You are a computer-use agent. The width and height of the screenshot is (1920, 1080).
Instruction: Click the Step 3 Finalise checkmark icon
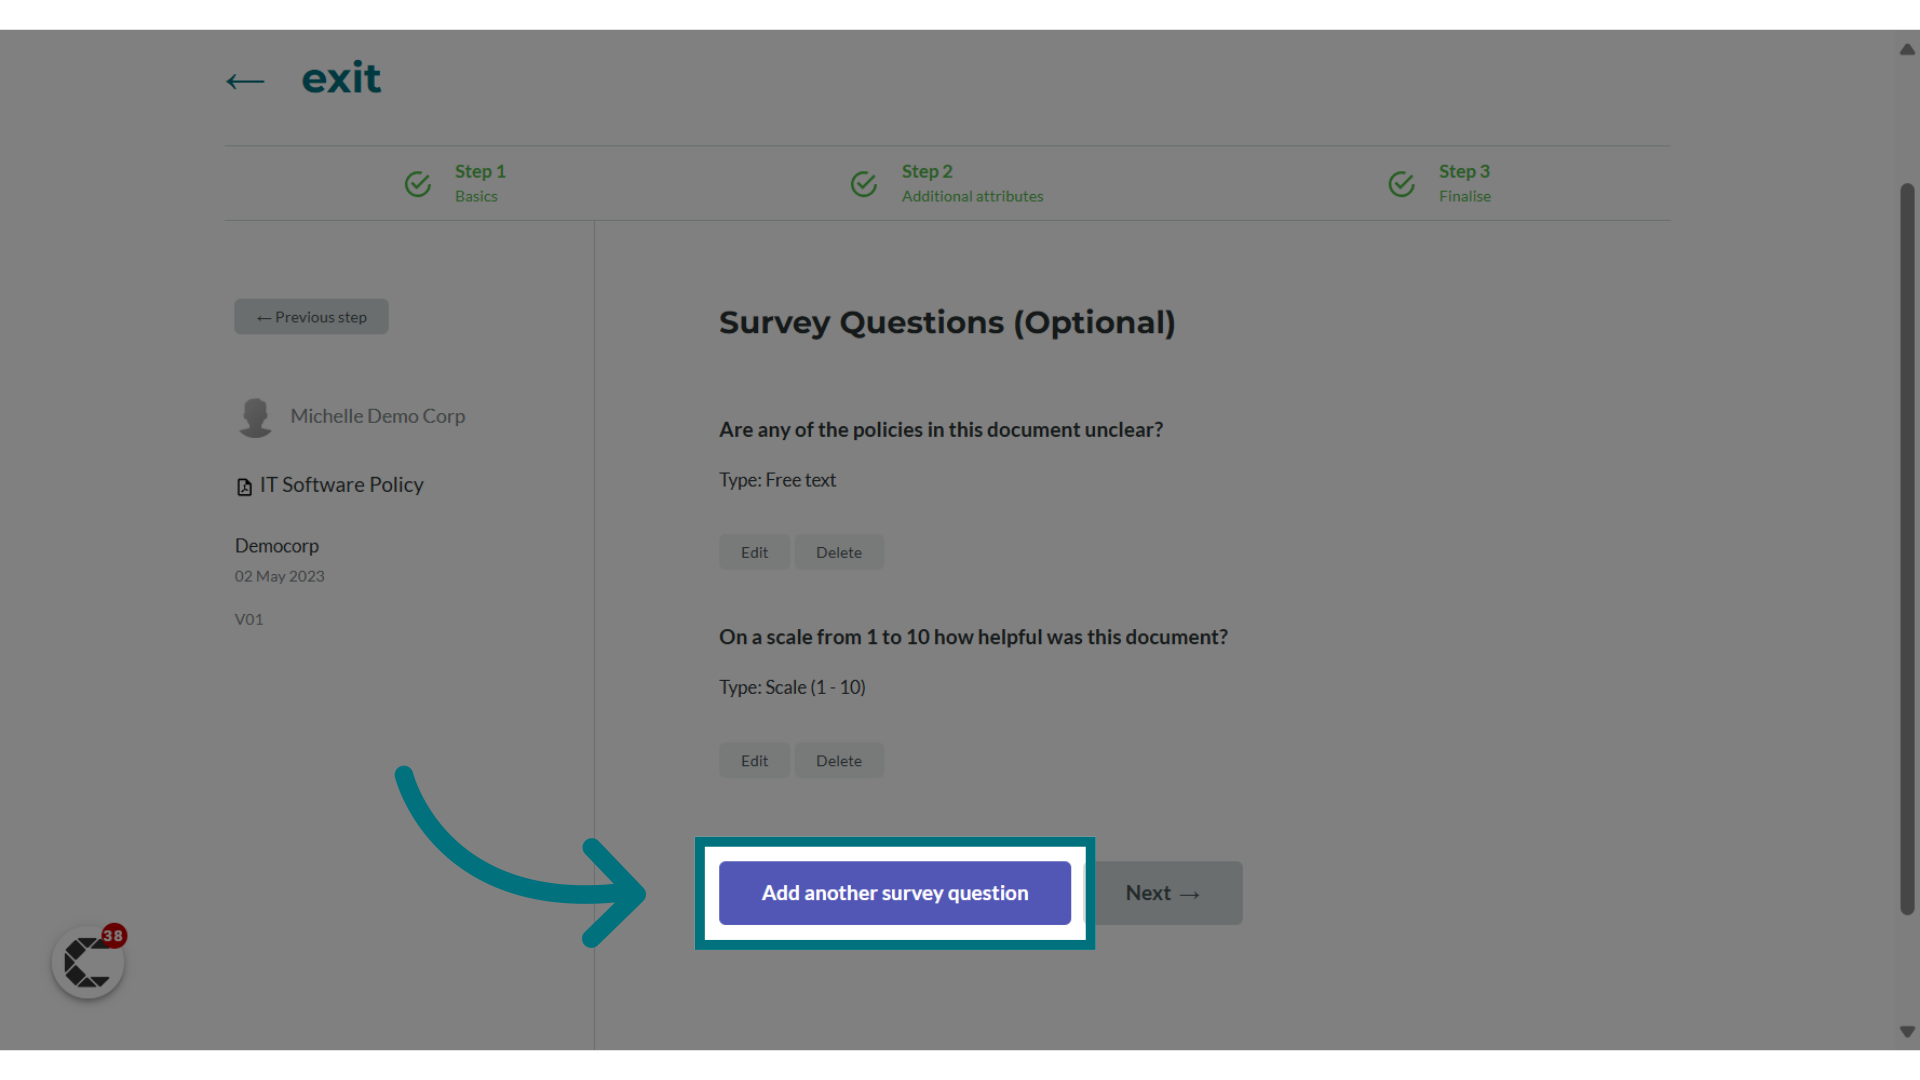point(1402,182)
